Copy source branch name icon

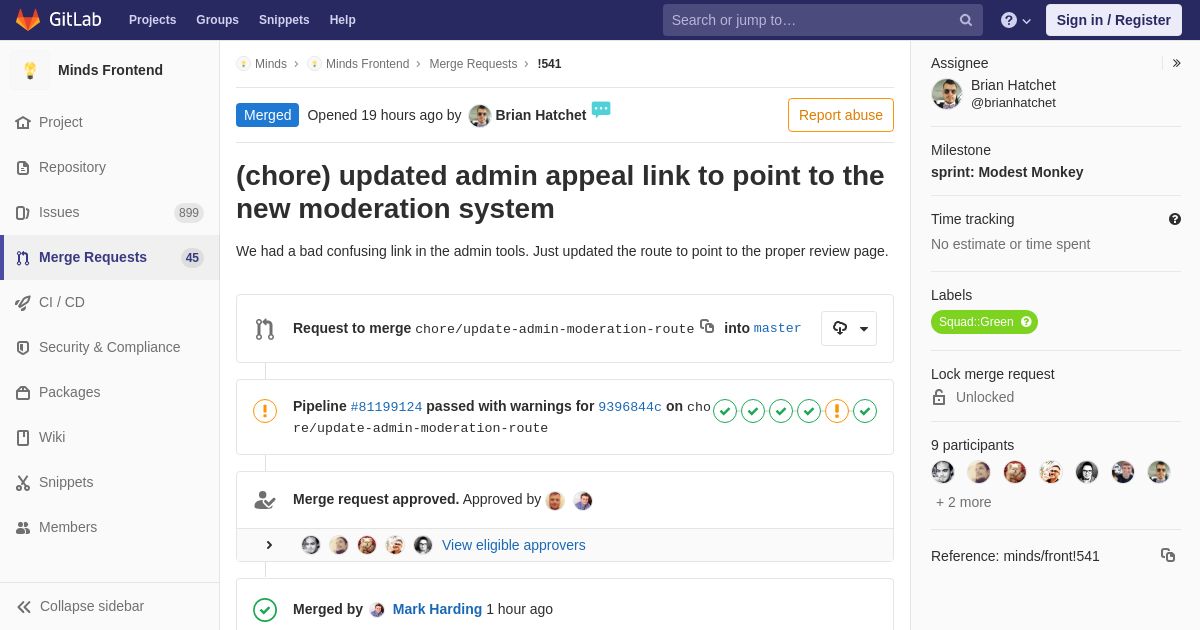tap(707, 326)
